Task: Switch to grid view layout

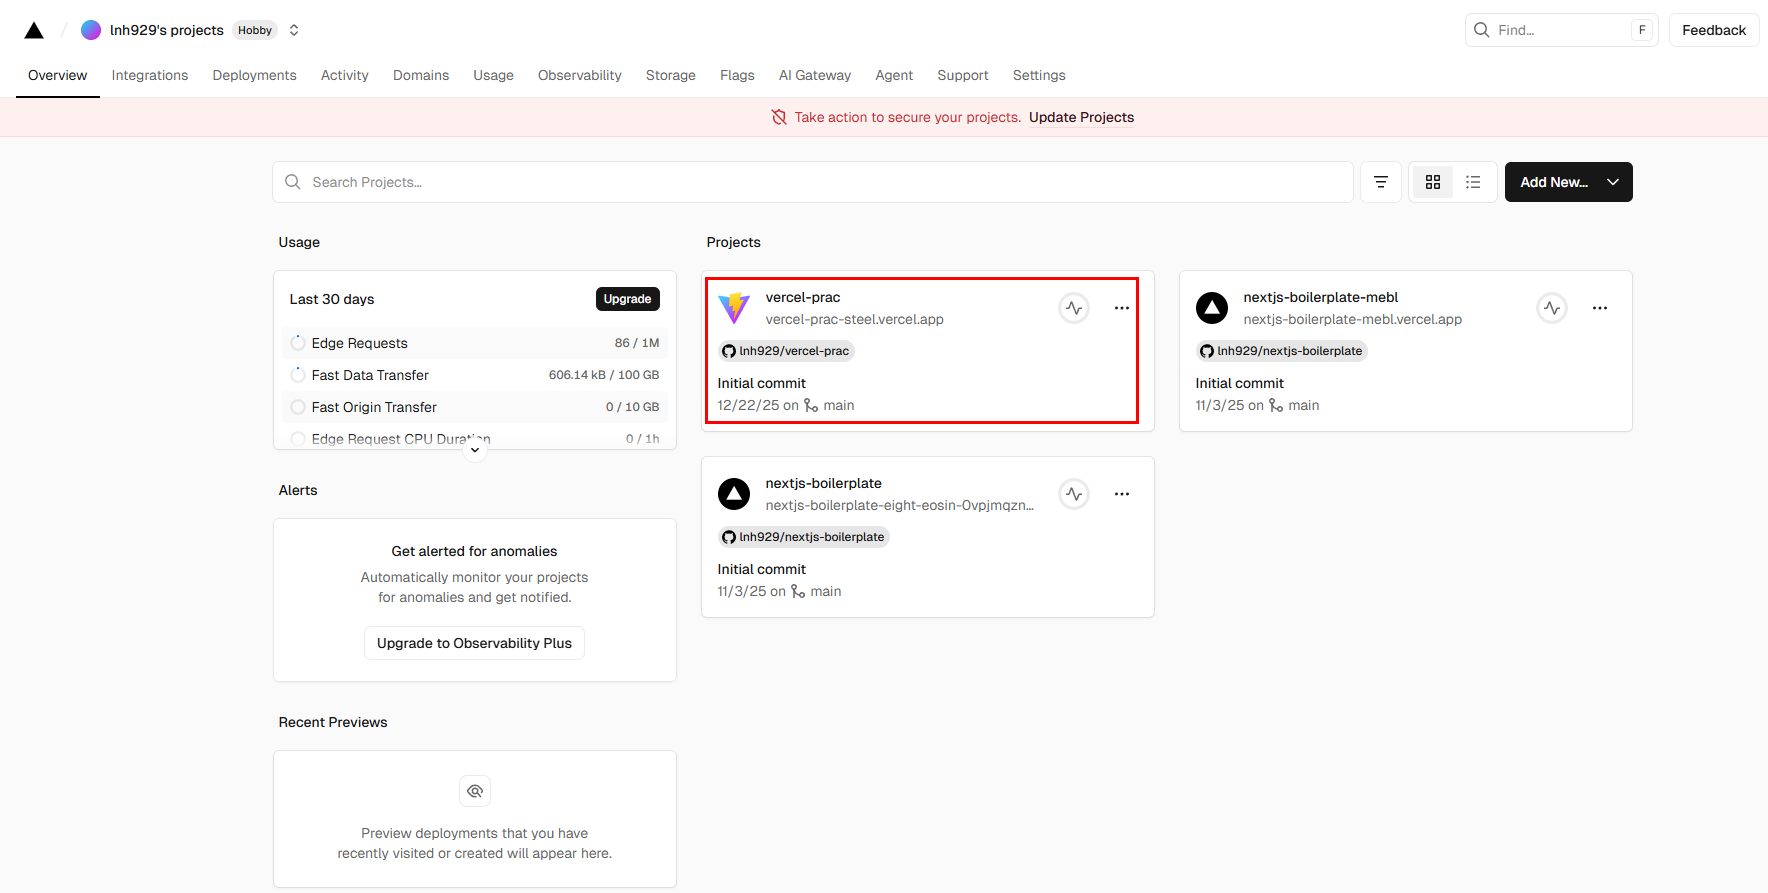Action: tap(1433, 182)
